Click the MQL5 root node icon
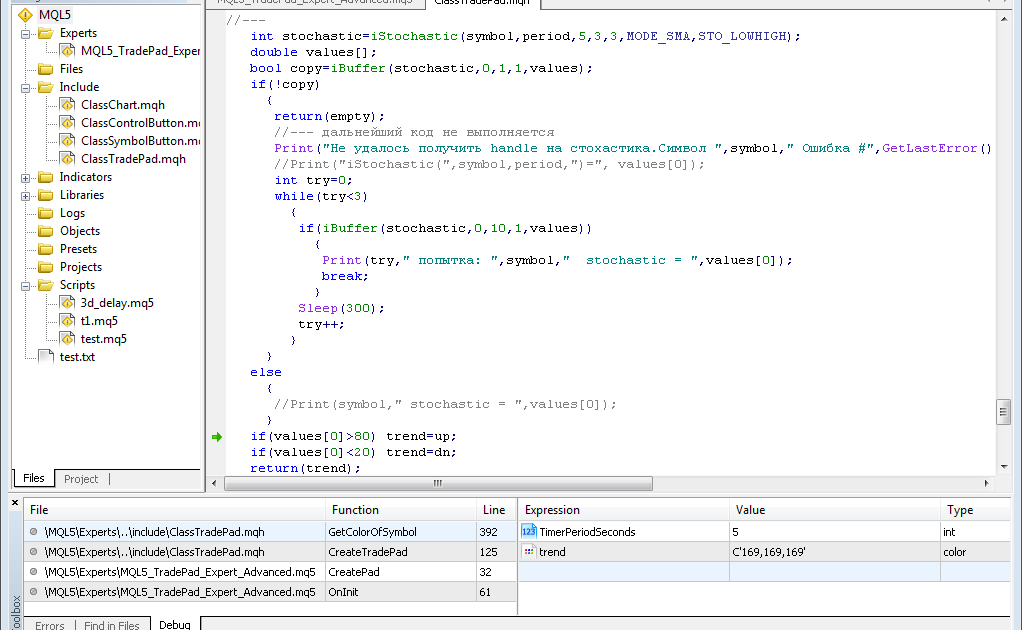This screenshot has width=1022, height=630. click(x=25, y=14)
